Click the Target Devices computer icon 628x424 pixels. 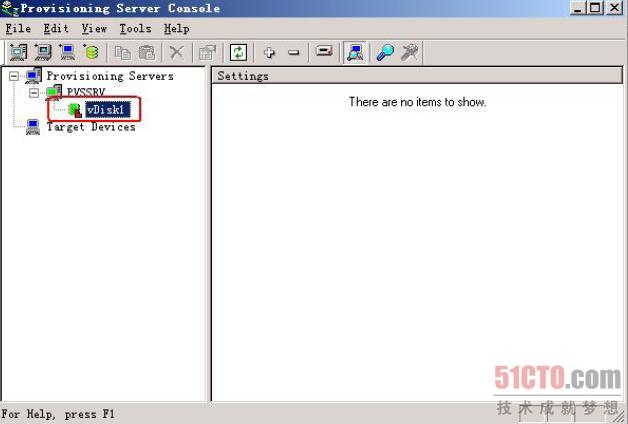[33, 127]
